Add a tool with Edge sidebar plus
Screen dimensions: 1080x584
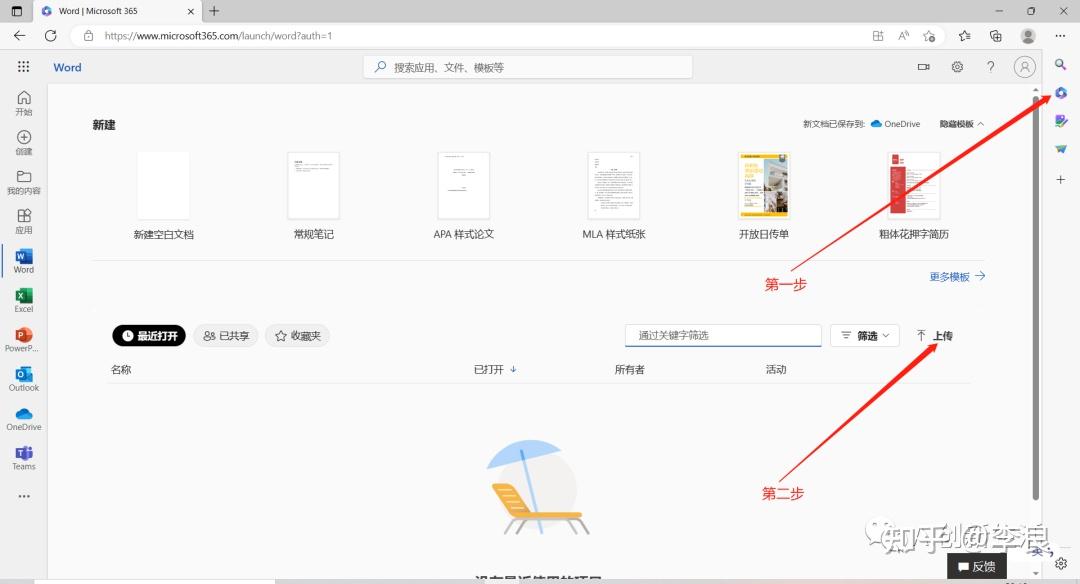pos(1061,179)
